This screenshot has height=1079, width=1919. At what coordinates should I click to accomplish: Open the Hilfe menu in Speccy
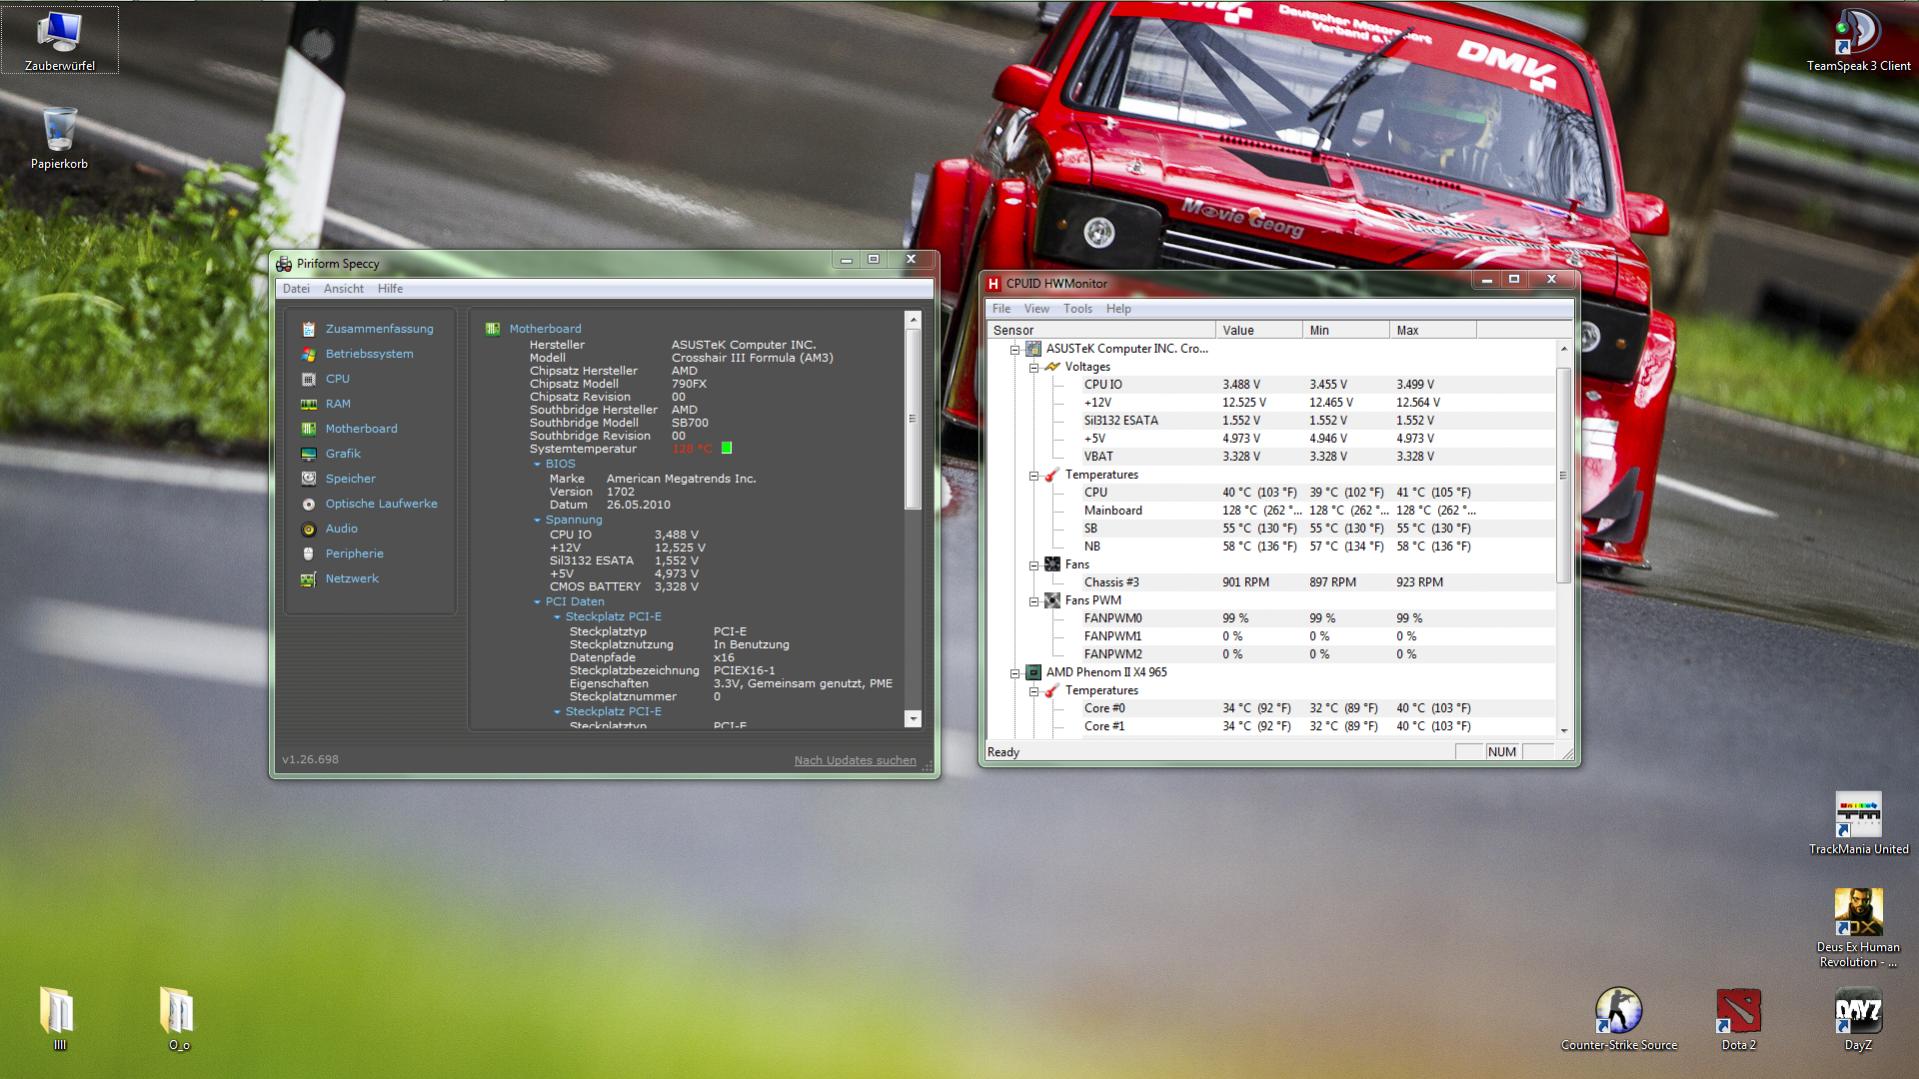point(390,289)
